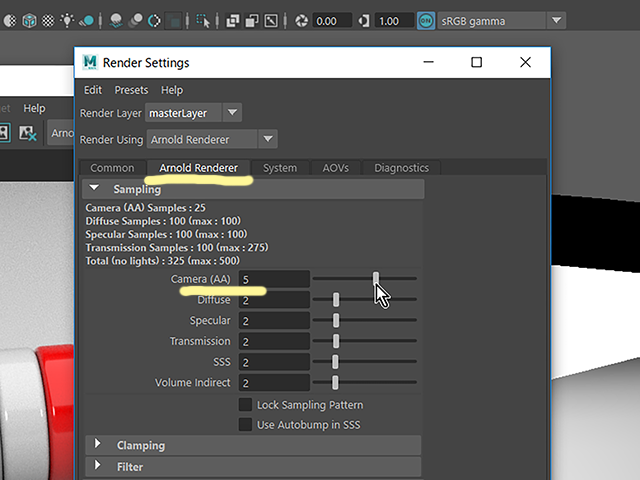This screenshot has width=640, height=480.
Task: Click the two overlapping squares toolbar icon
Action: (252, 20)
